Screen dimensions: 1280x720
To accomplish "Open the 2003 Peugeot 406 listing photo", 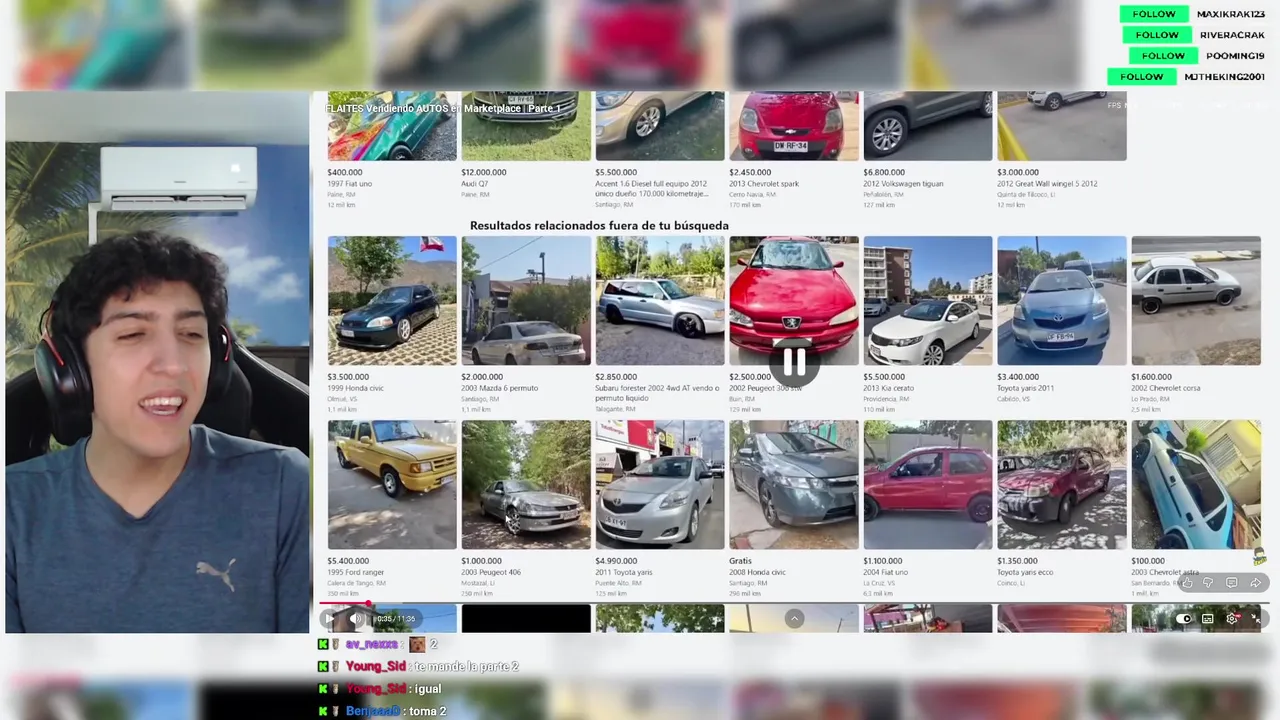I will tap(526, 485).
